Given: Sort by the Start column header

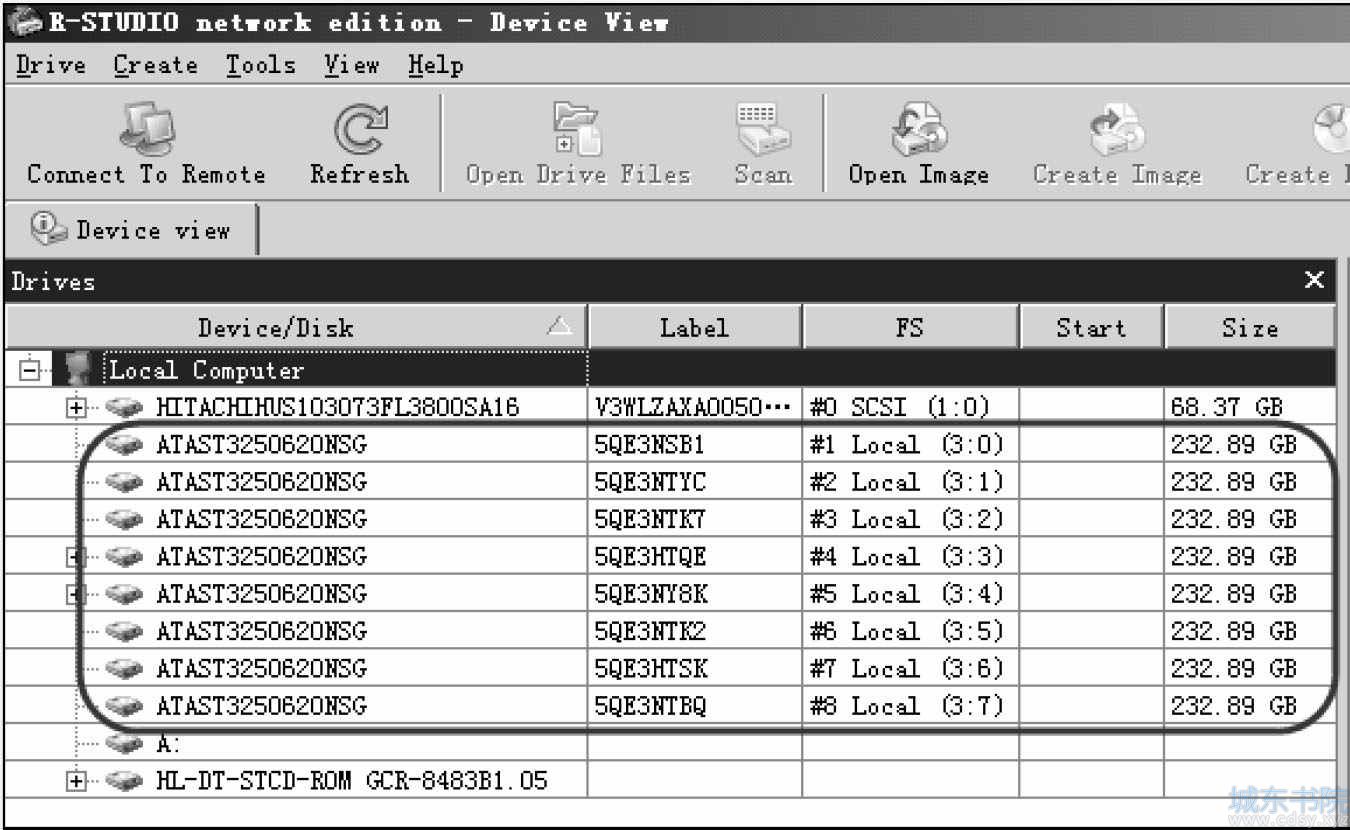Looking at the screenshot, I should [1091, 328].
